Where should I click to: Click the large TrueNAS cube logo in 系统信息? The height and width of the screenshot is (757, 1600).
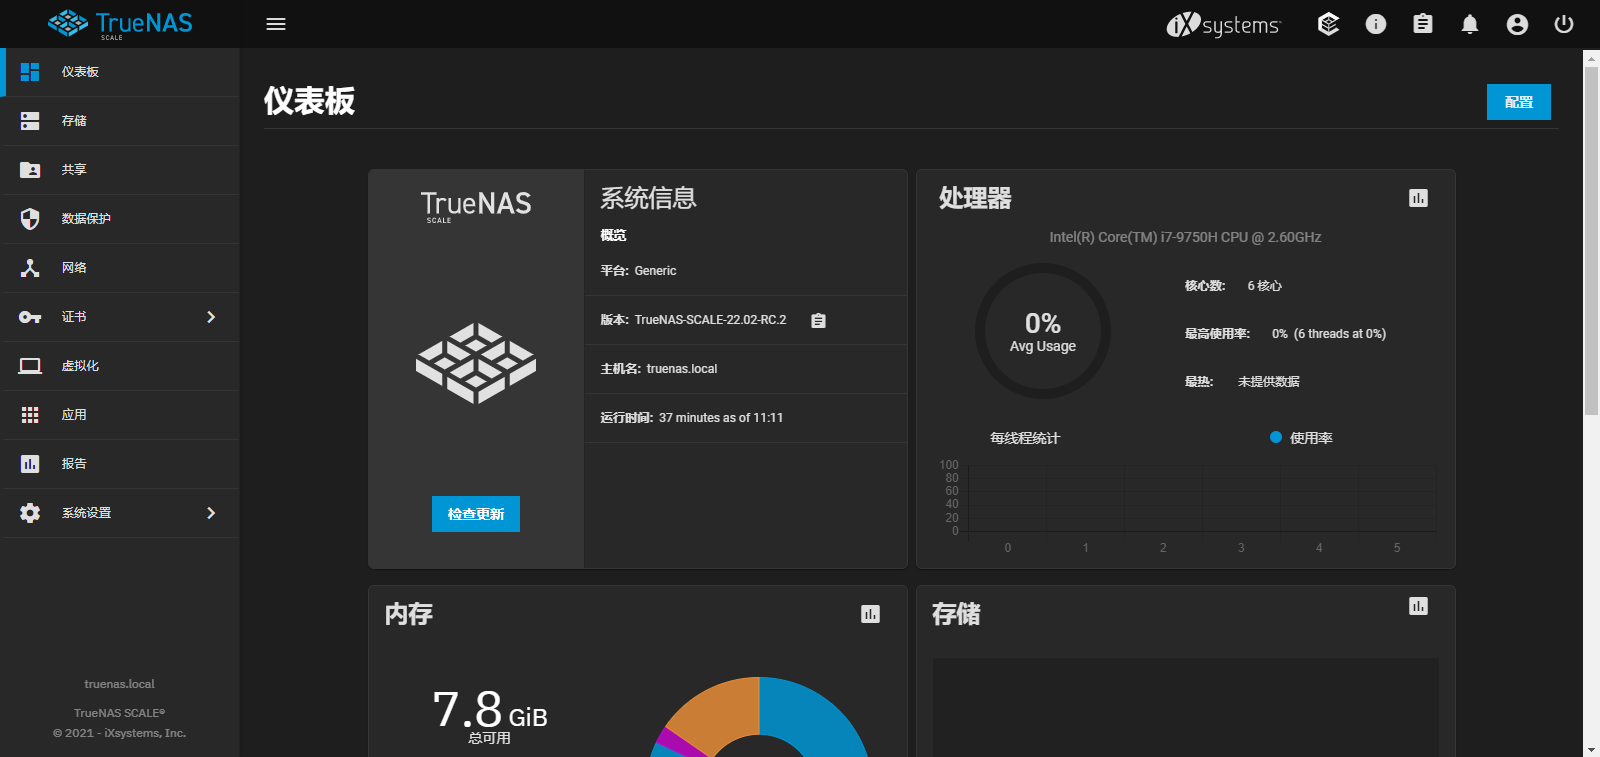click(x=476, y=363)
